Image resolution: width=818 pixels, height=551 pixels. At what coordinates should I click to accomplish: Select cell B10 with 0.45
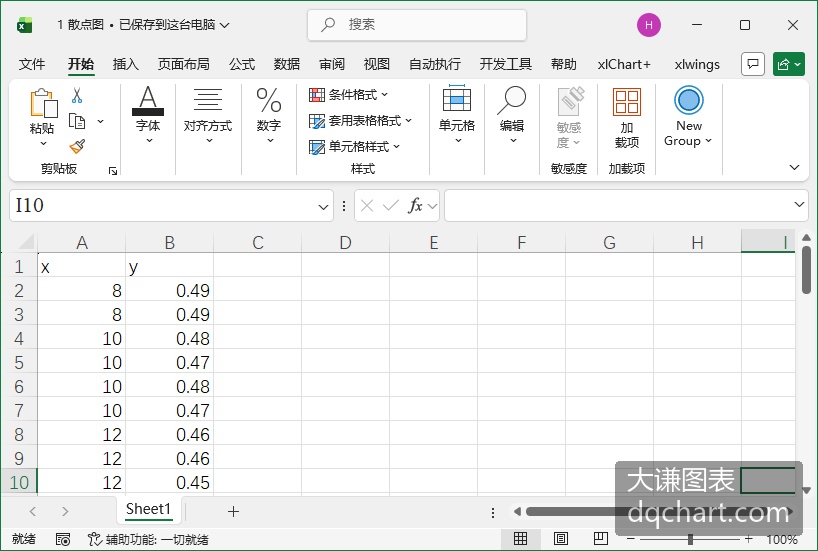click(x=170, y=482)
